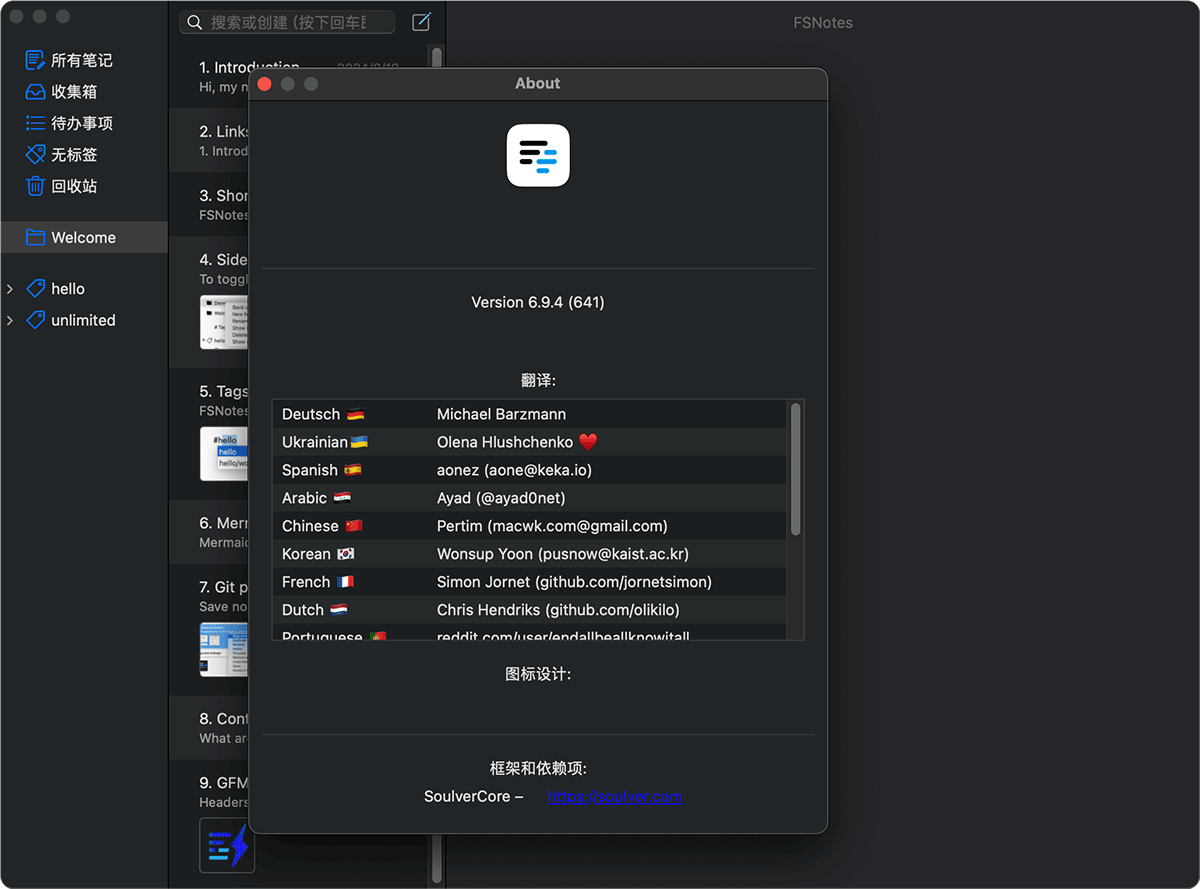The width and height of the screenshot is (1200, 889).
Task: Click the All Notes (所有笔记) icon
Action: [35, 60]
